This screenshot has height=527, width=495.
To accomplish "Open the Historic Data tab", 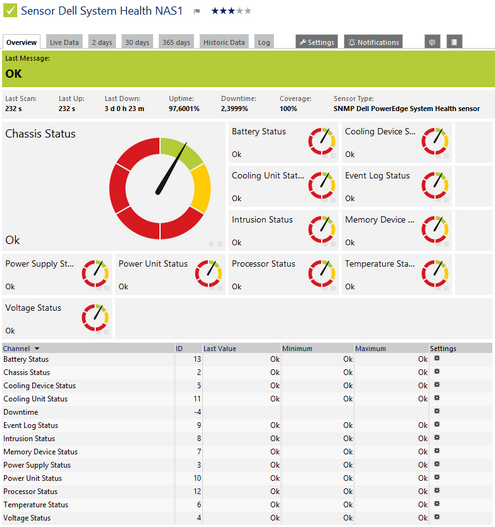I will 224,42.
